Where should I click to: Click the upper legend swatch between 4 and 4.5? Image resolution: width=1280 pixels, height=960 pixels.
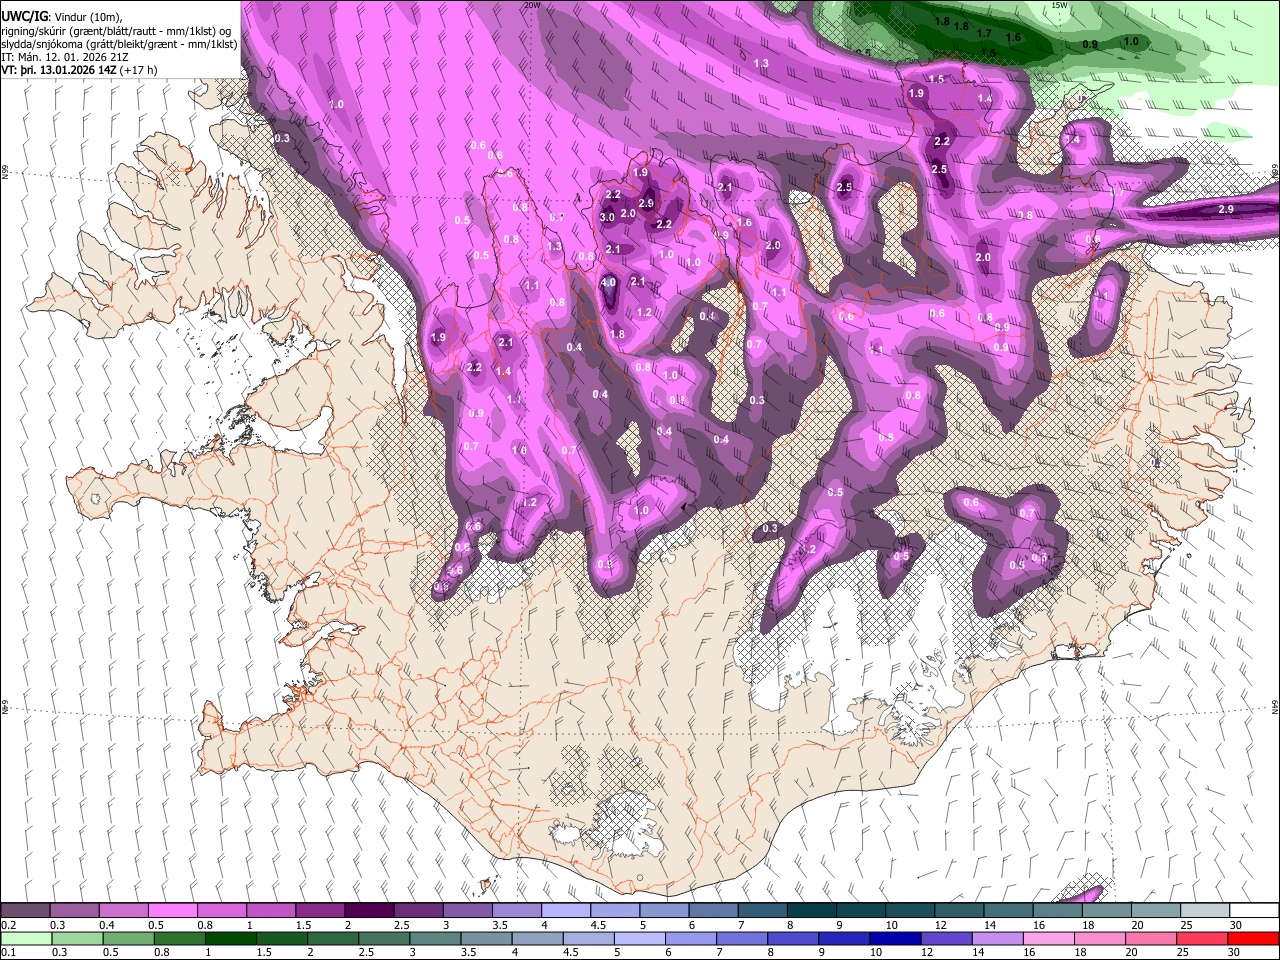pos(565,911)
